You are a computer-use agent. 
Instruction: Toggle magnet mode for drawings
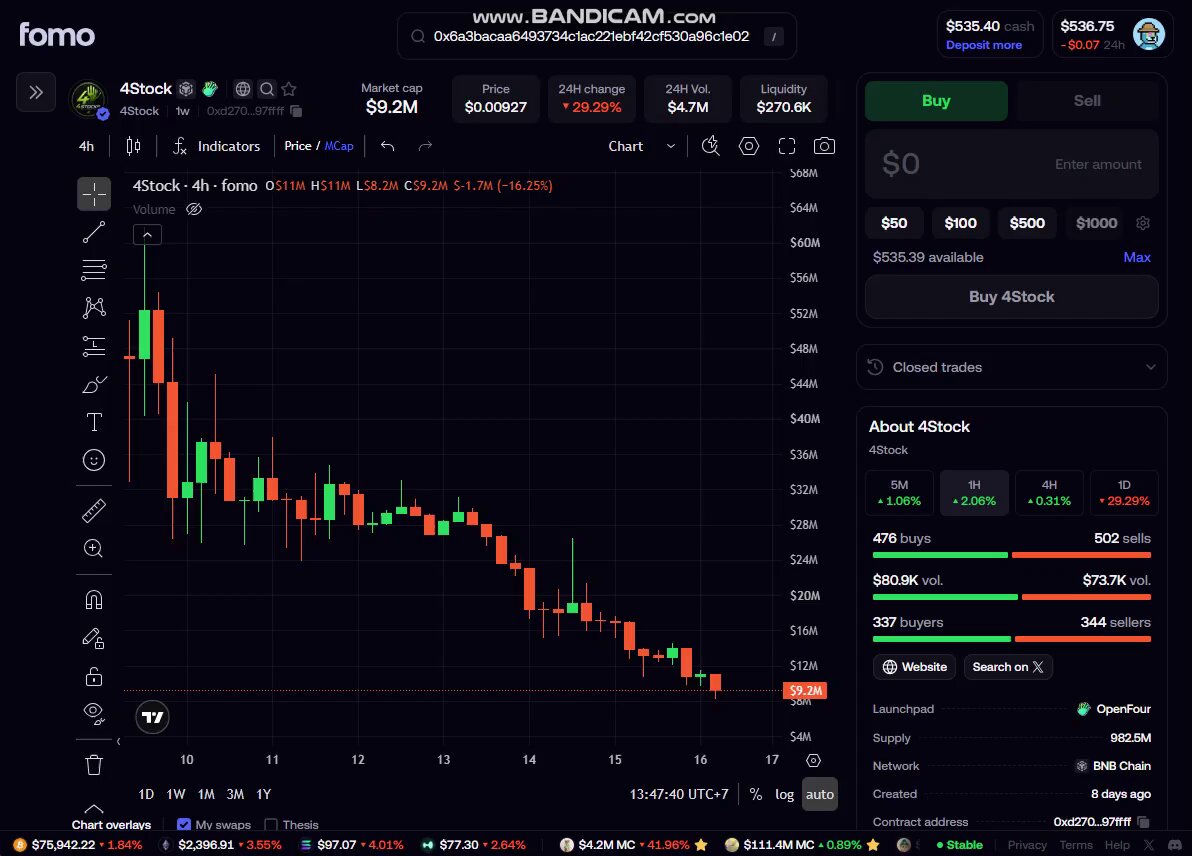pos(94,600)
